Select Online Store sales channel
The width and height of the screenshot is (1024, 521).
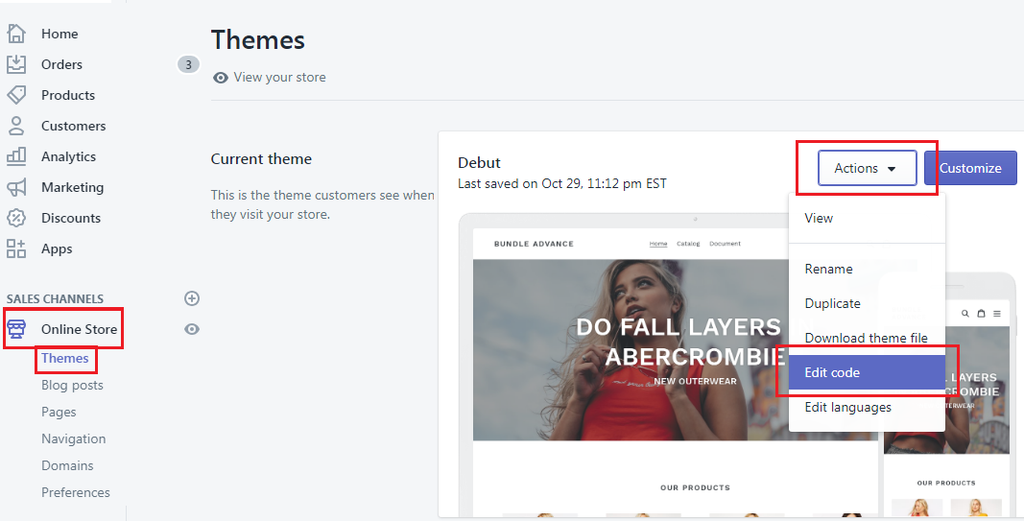coord(79,329)
